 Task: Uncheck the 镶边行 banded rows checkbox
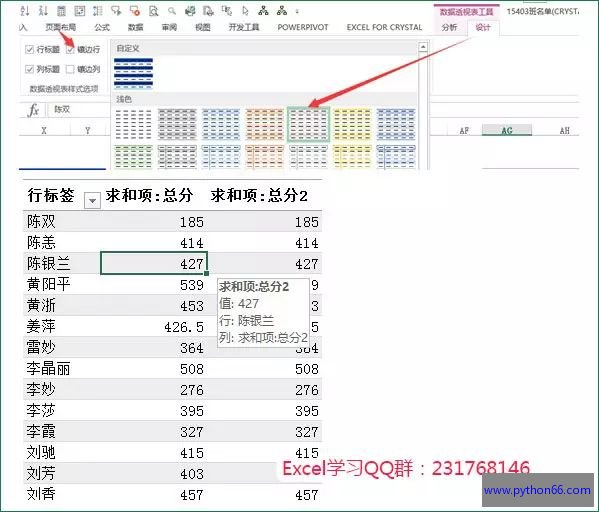(70, 49)
